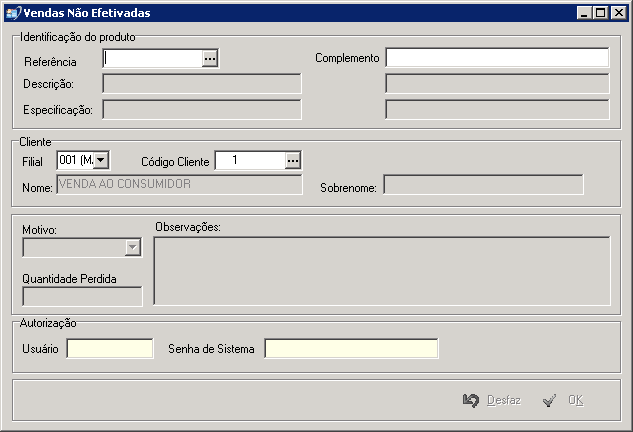Click the Quantidade Perdida field
Screen dimensions: 633x432
click(82, 297)
